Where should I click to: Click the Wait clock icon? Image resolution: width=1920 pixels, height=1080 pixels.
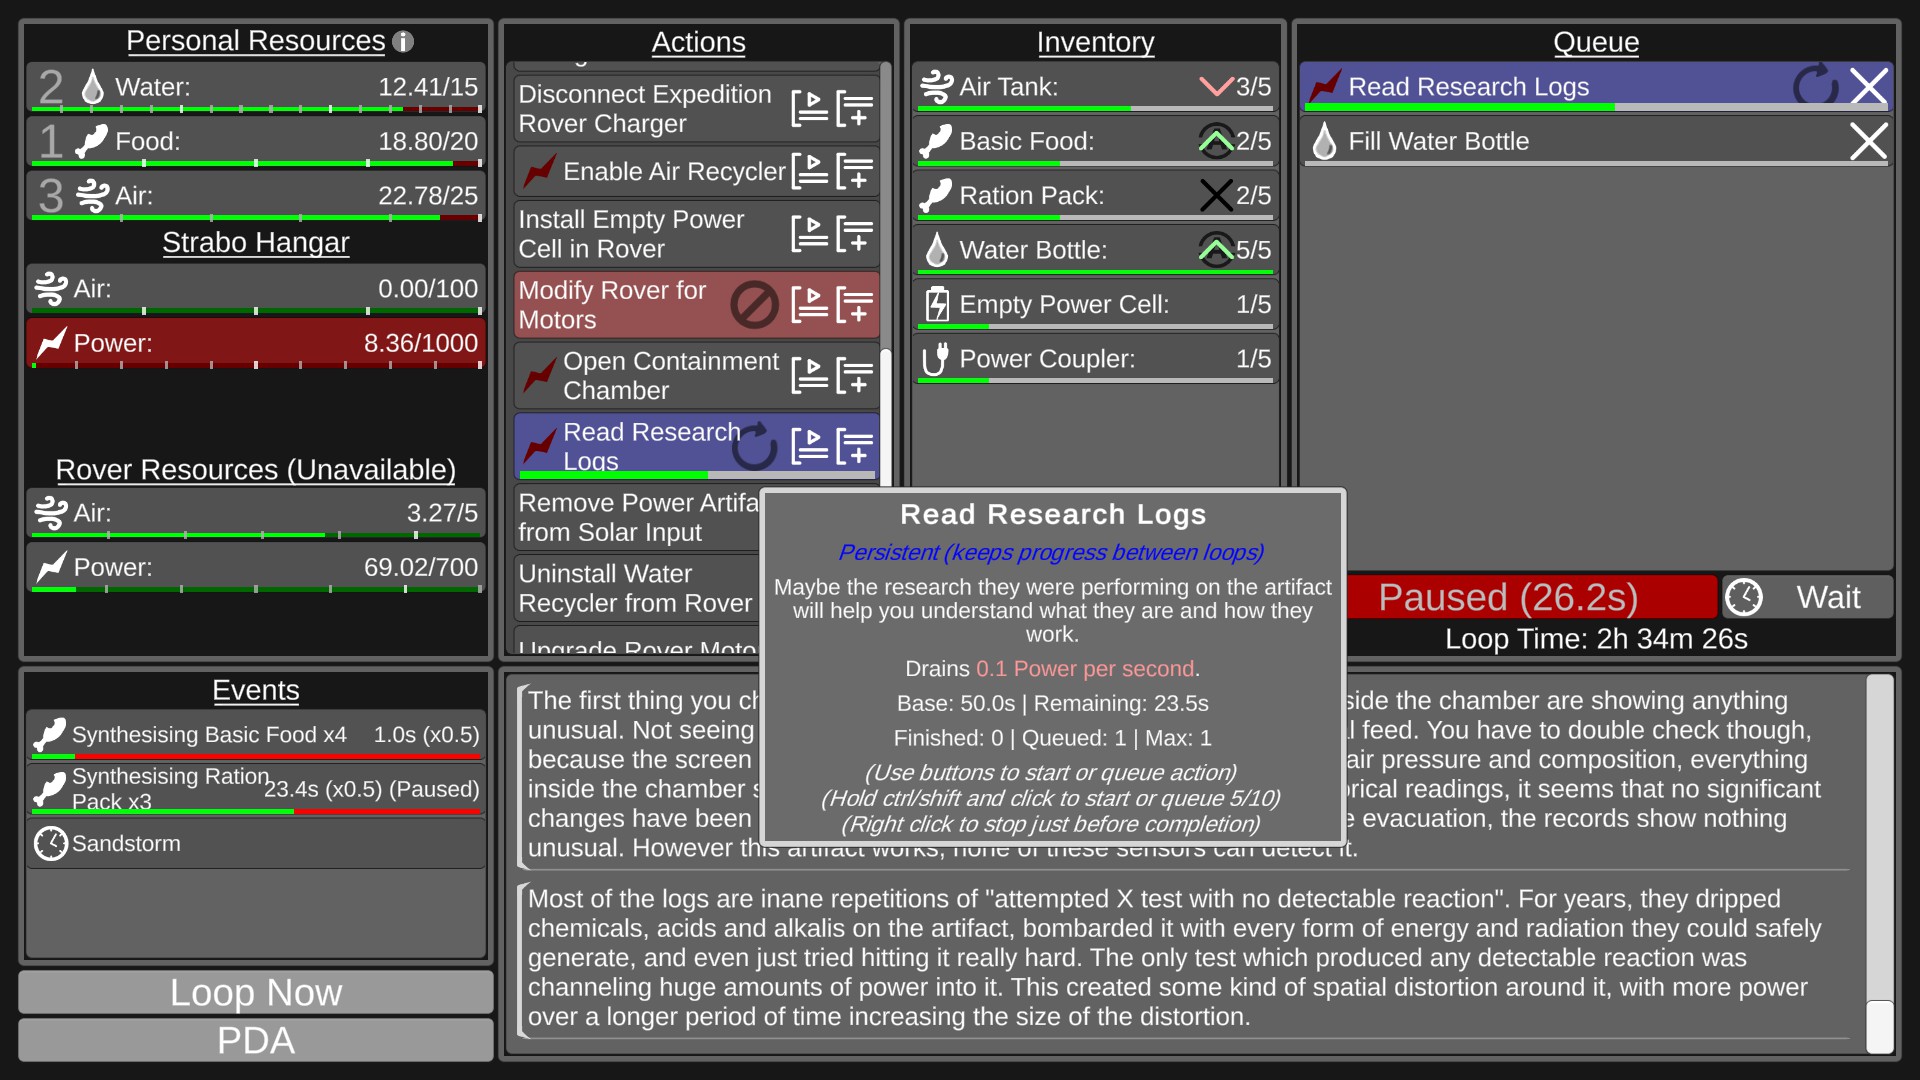(x=1744, y=597)
